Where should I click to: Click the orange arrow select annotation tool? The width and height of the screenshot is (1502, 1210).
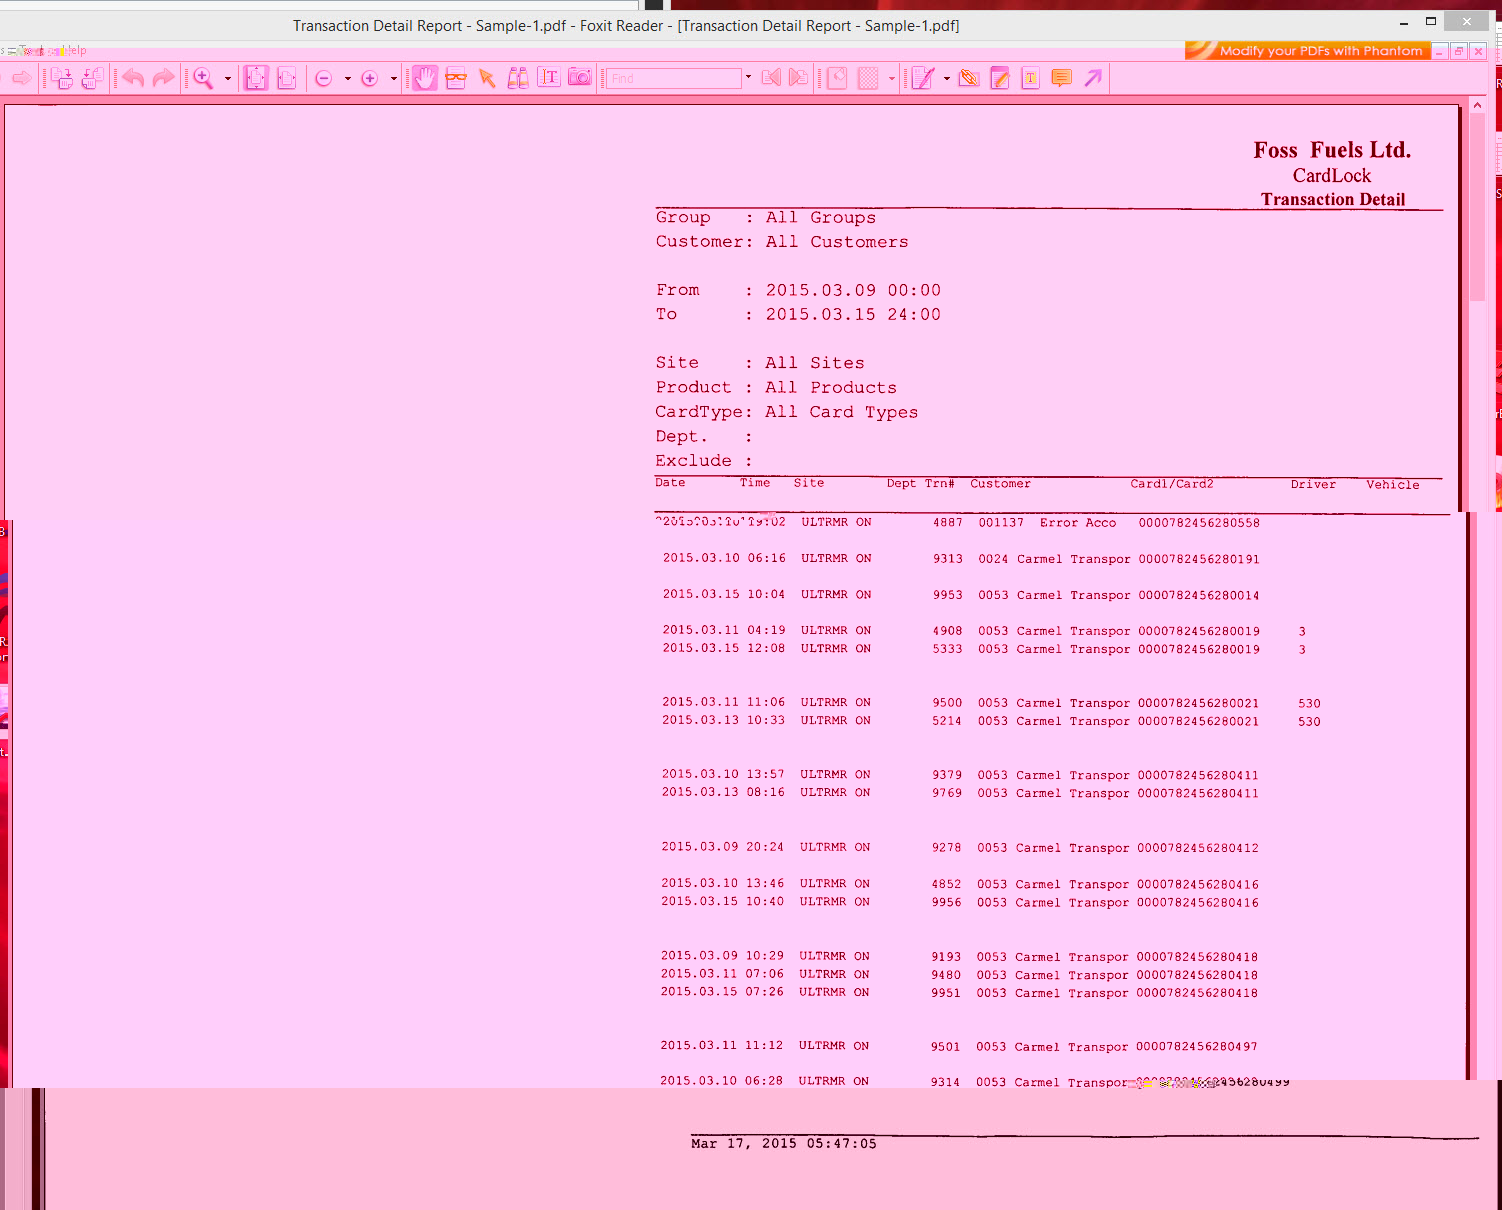pyautogui.click(x=487, y=78)
